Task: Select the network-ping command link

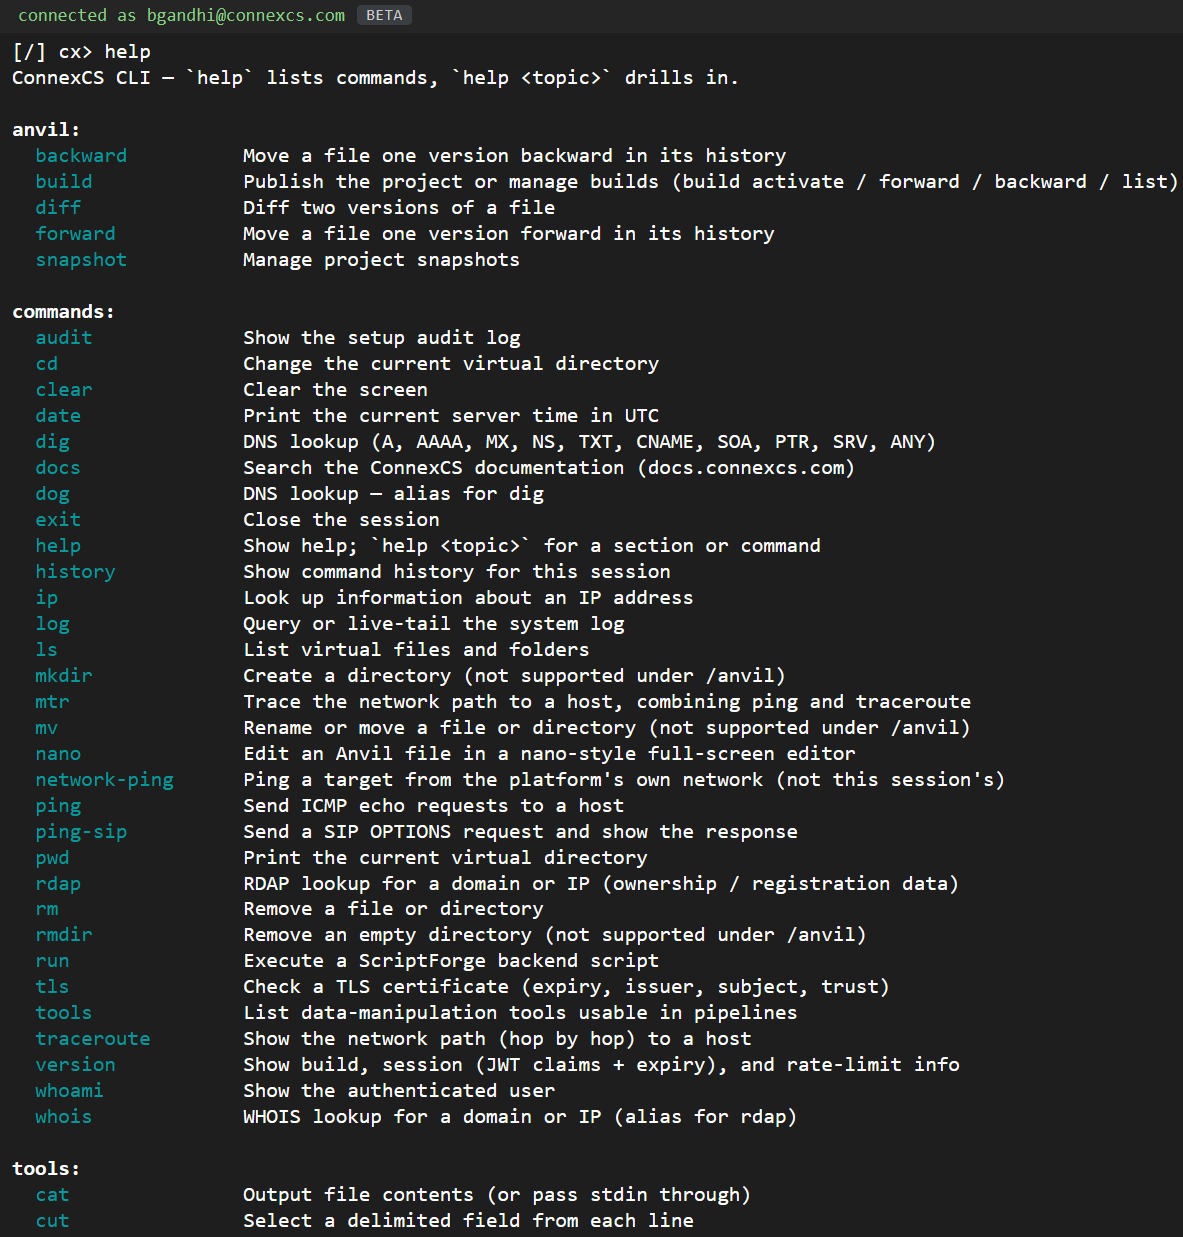Action: click(x=105, y=779)
